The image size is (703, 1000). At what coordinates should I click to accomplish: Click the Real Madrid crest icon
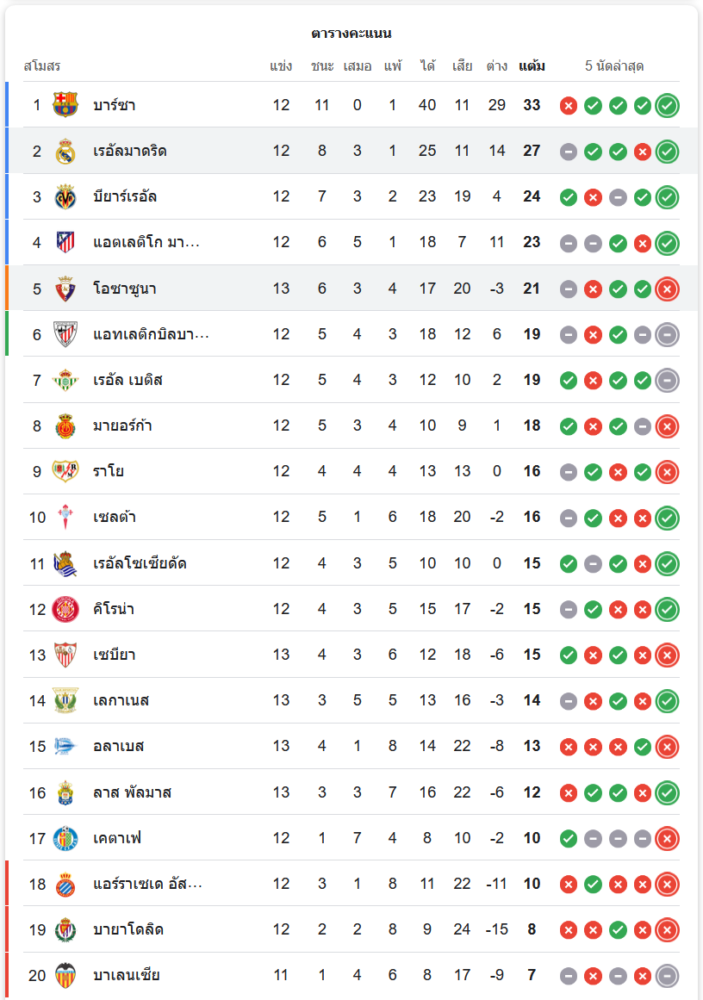(65, 151)
